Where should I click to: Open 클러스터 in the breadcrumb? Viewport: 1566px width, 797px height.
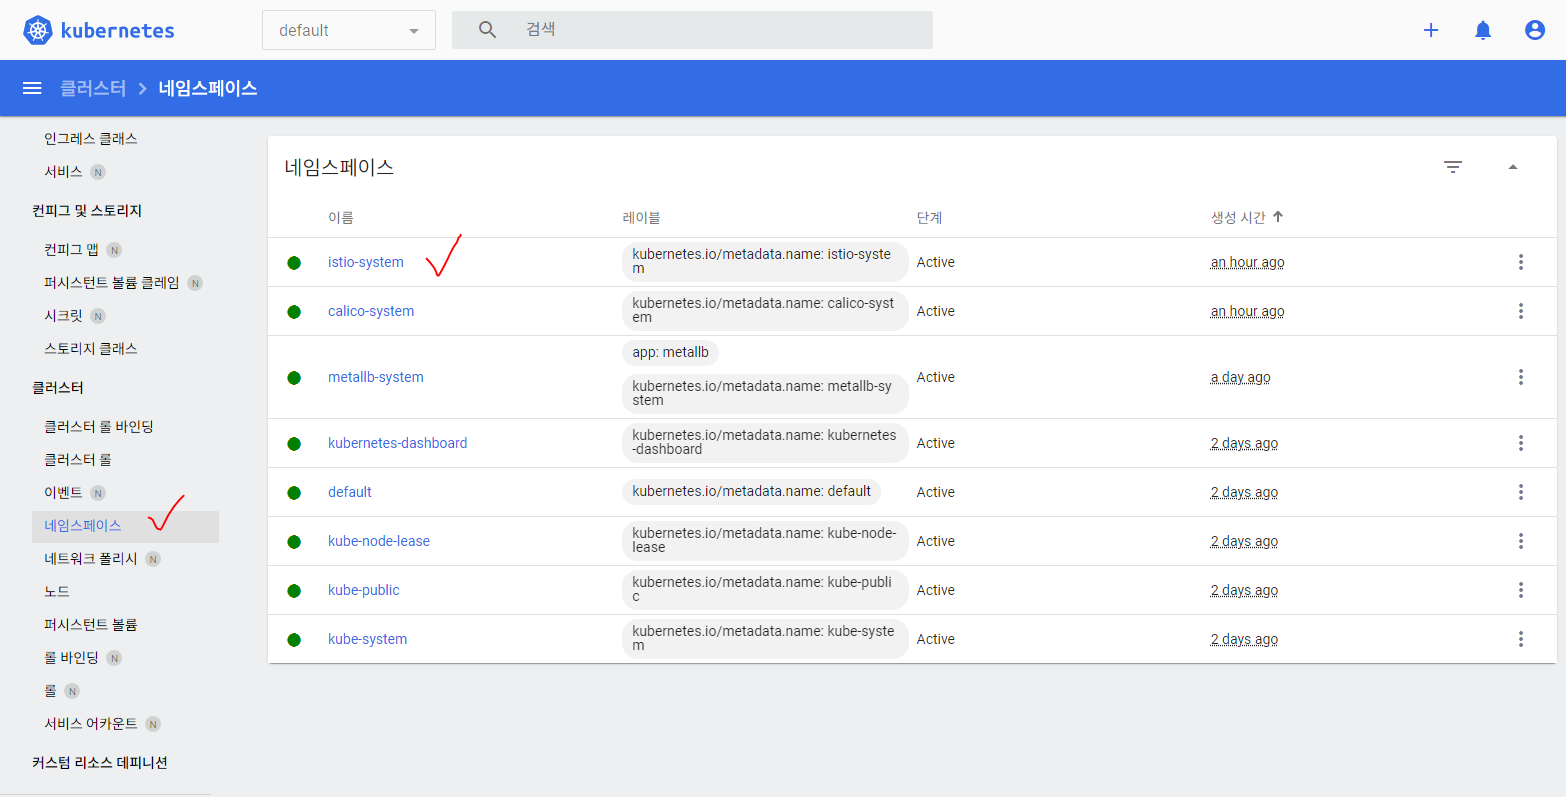point(93,88)
